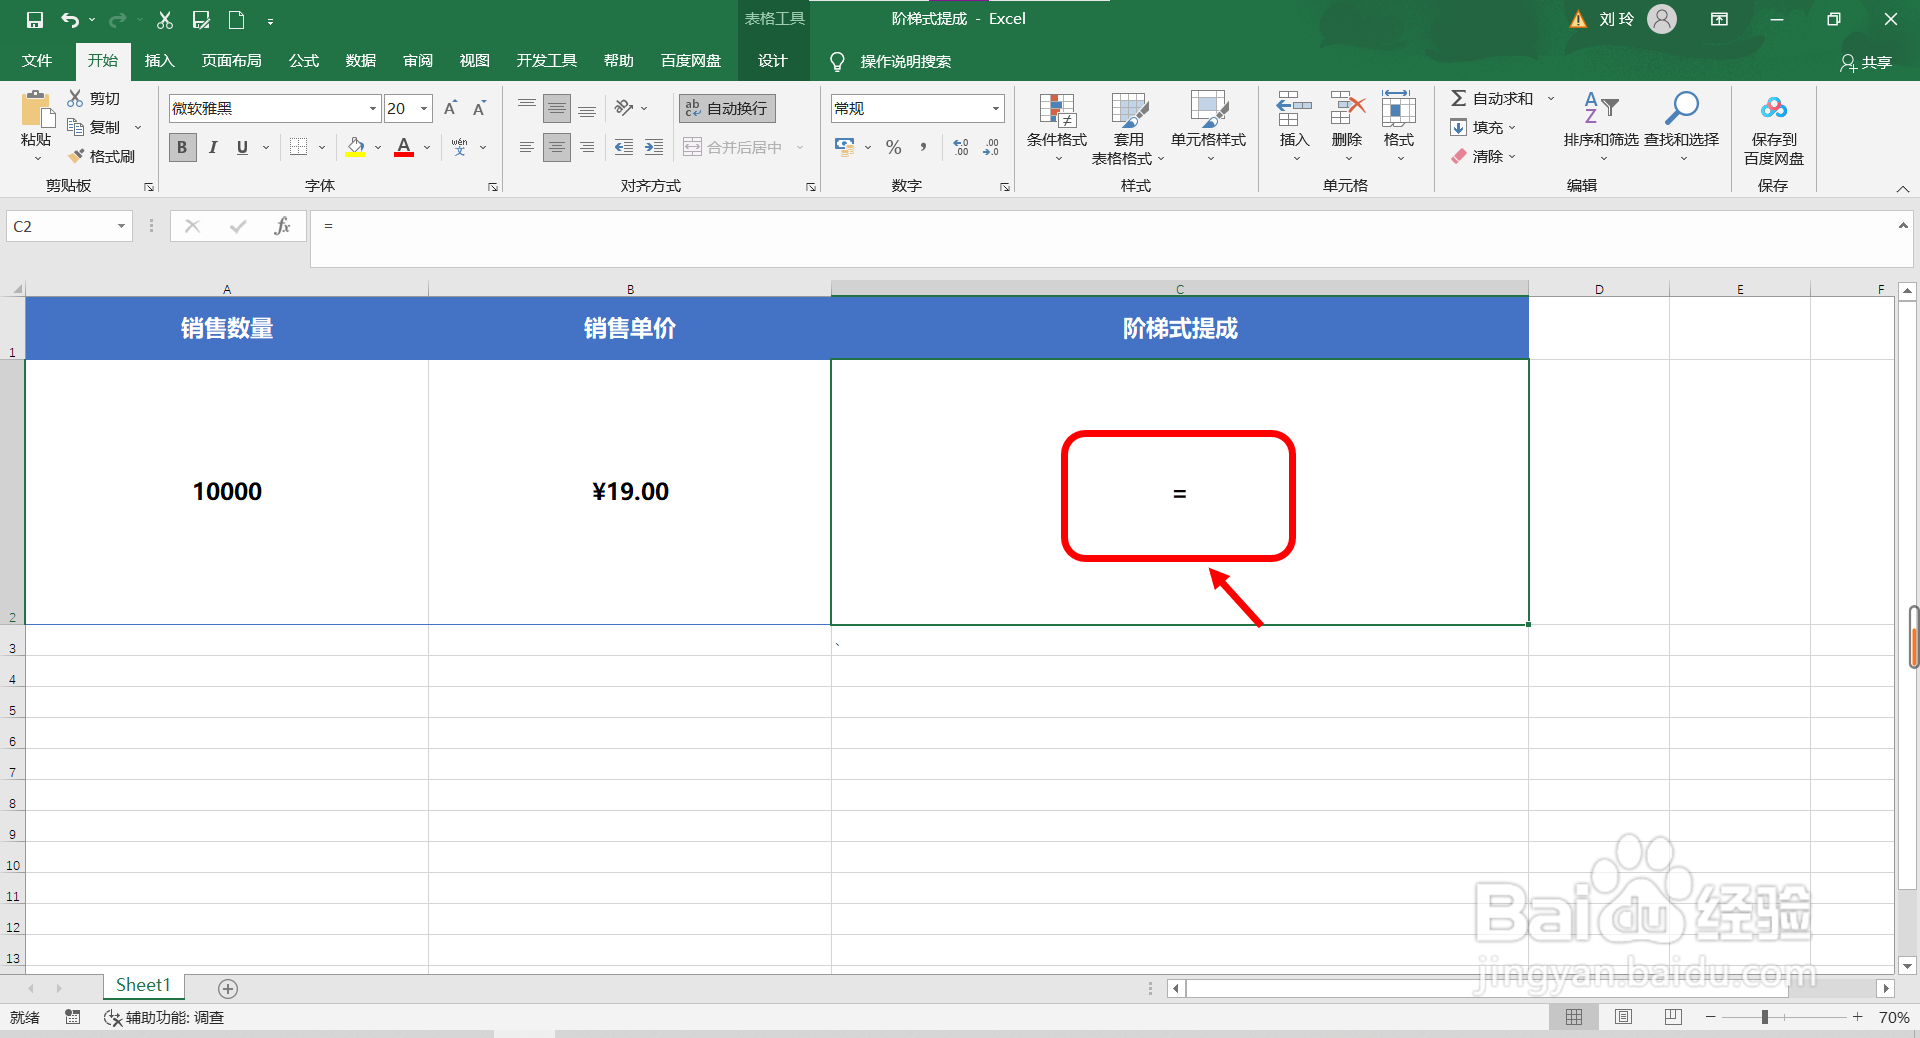Expand Fill (填充) dropdown

[x=1512, y=127]
